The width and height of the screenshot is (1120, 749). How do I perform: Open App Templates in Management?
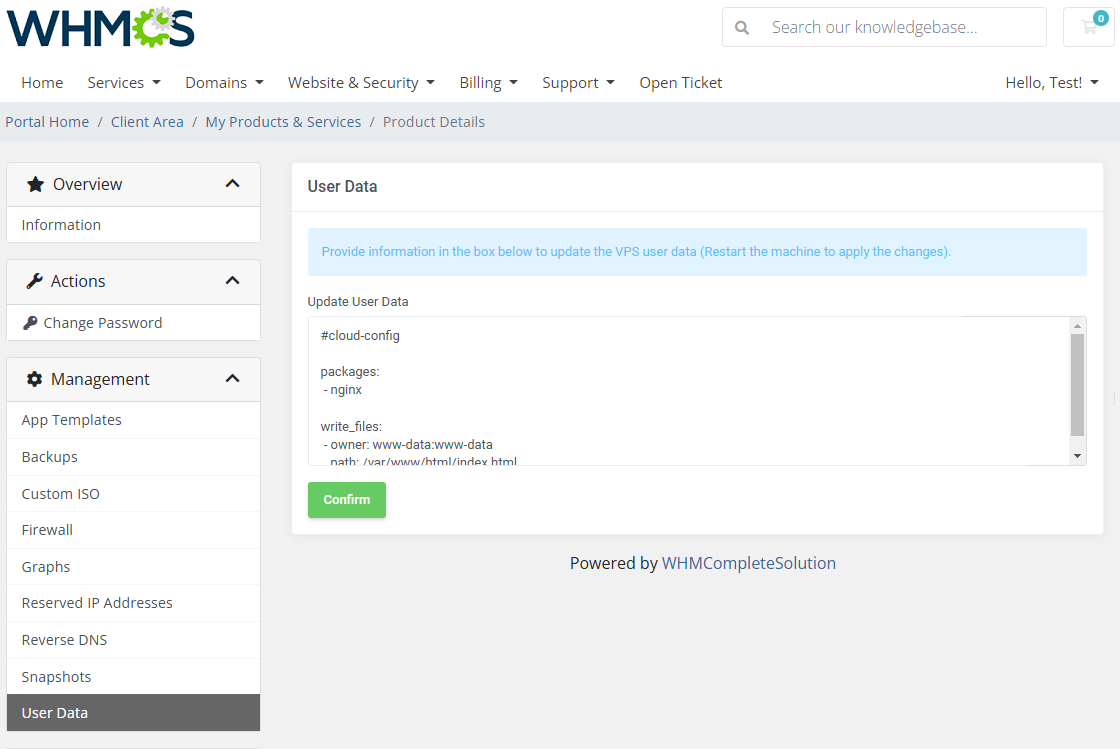pos(134,420)
